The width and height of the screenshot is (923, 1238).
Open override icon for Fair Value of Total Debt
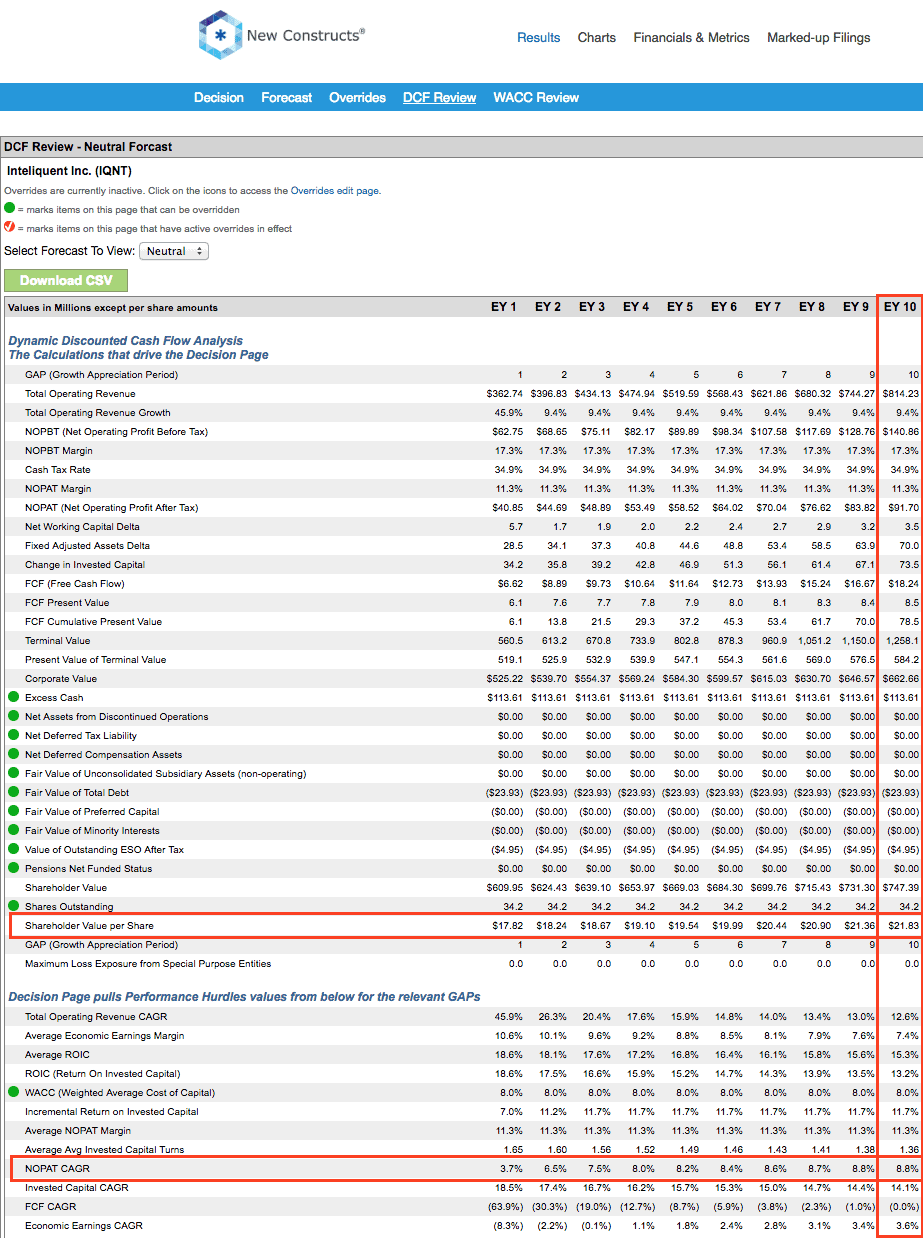click(13, 792)
